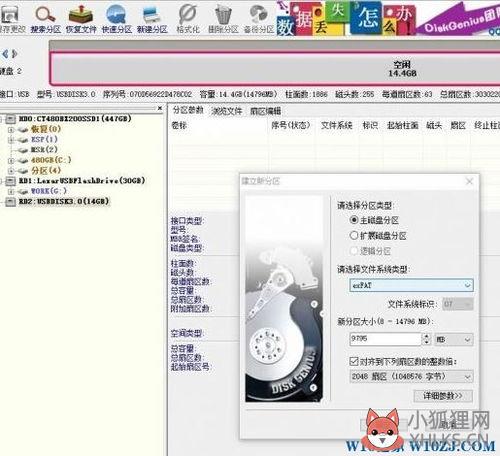Launch the 恢复文件 recover files tool
Screen dimensions: 500x456
pos(81,19)
